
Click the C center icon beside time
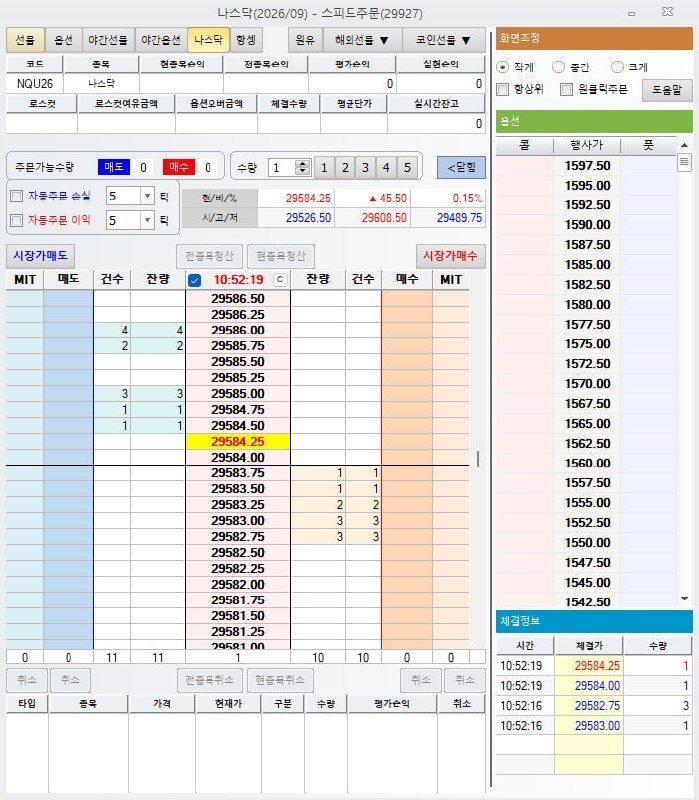tap(280, 280)
